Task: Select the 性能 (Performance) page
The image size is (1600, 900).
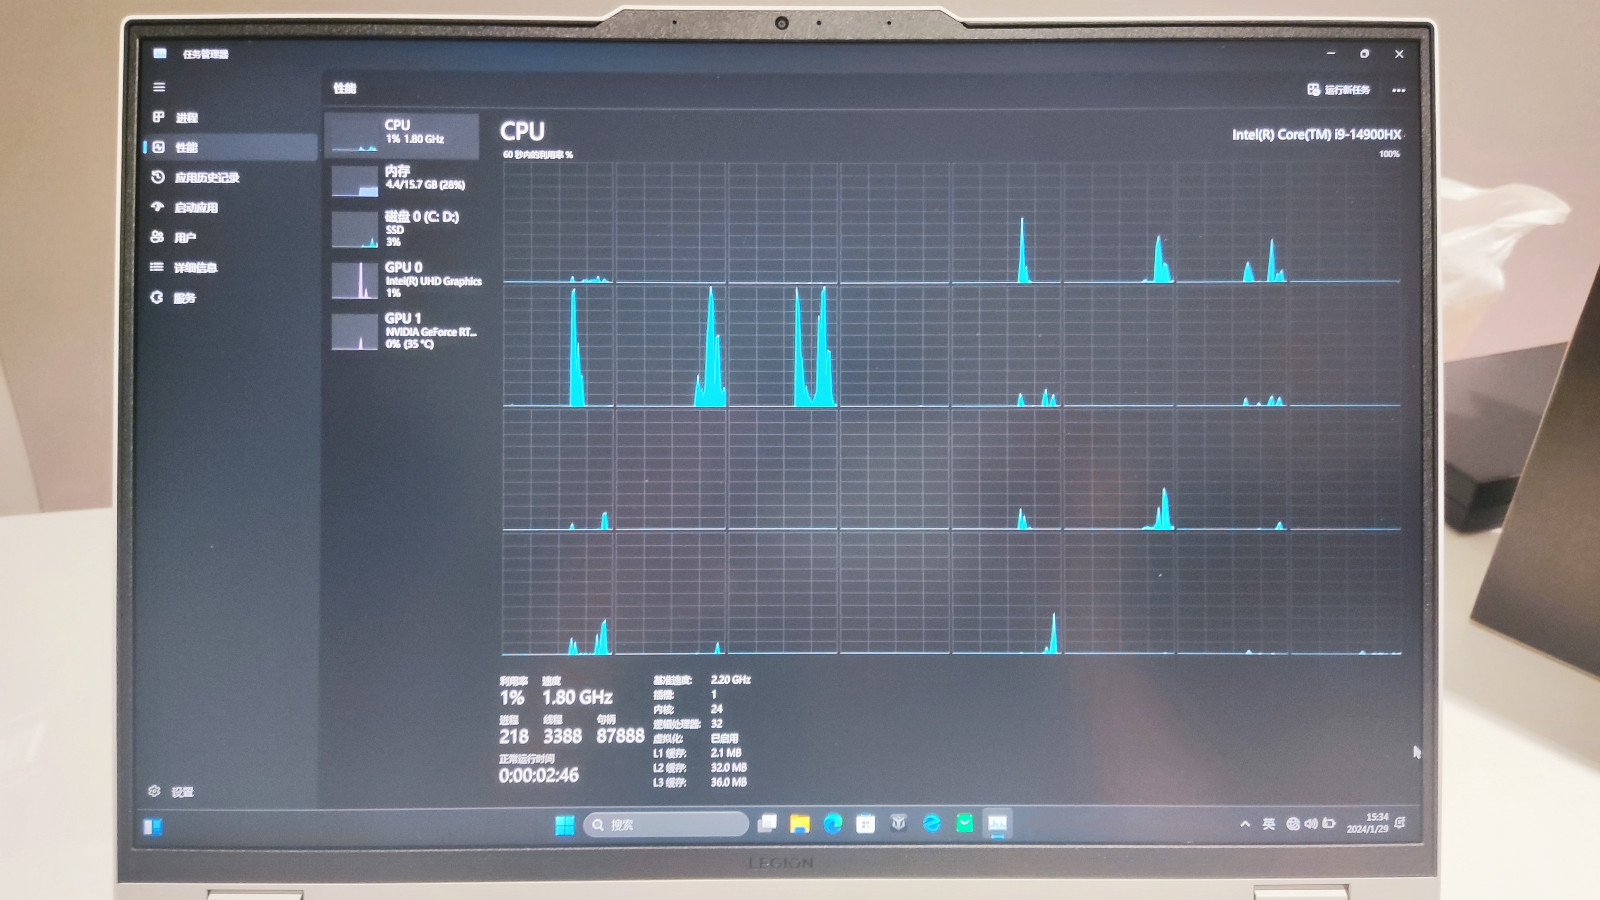Action: (229, 147)
